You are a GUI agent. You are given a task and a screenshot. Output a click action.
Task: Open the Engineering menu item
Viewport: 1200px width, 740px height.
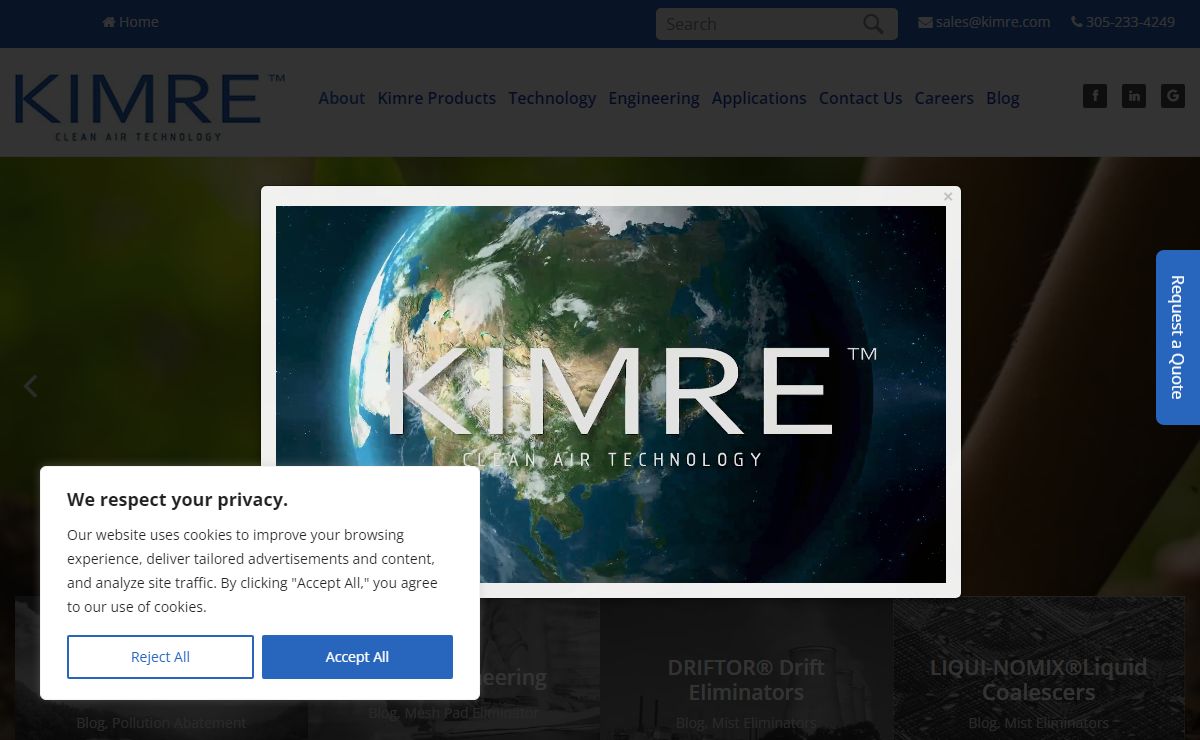pyautogui.click(x=654, y=98)
